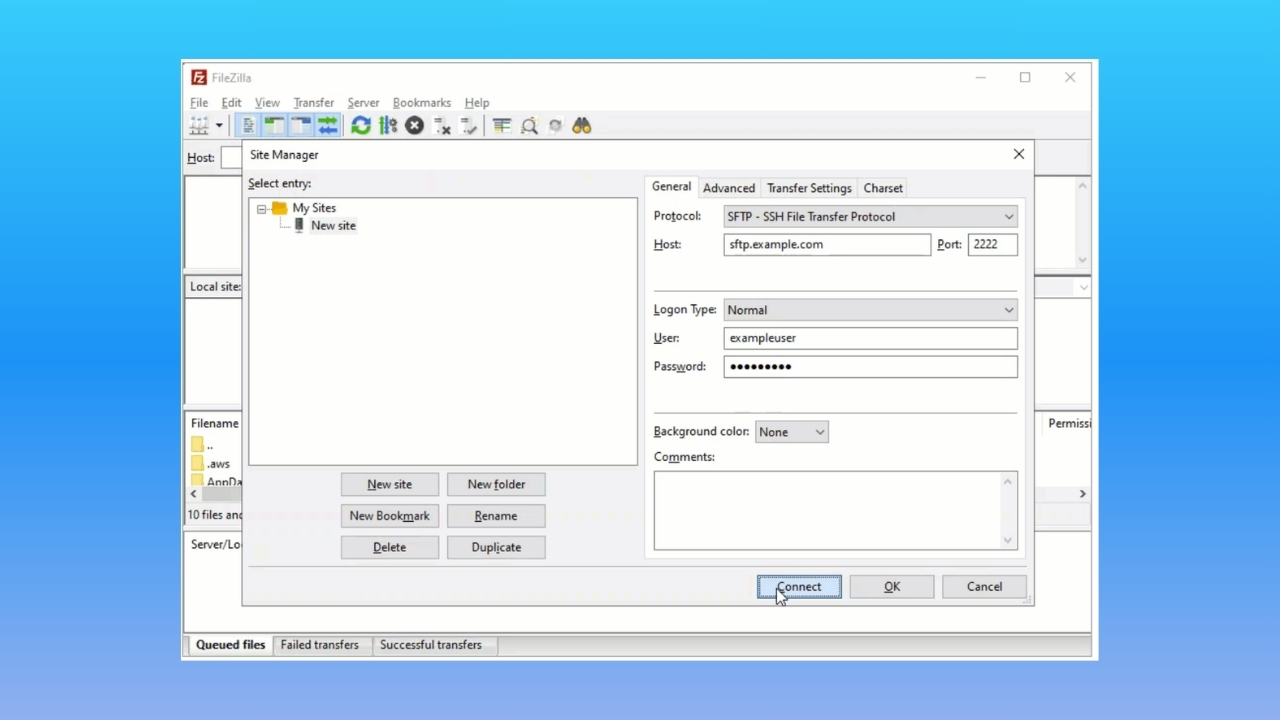Click the Rename button
The width and height of the screenshot is (1280, 720).
click(496, 516)
